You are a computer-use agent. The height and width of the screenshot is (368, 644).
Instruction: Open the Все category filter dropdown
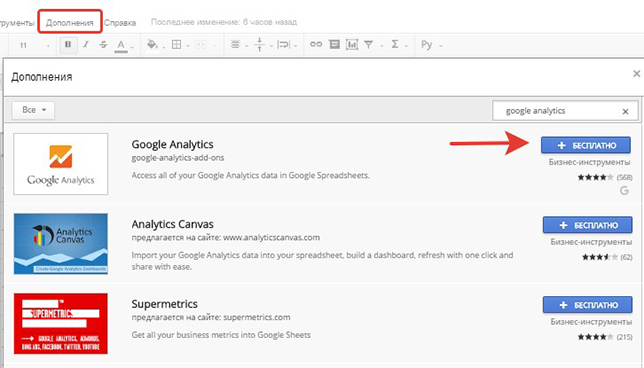point(33,110)
